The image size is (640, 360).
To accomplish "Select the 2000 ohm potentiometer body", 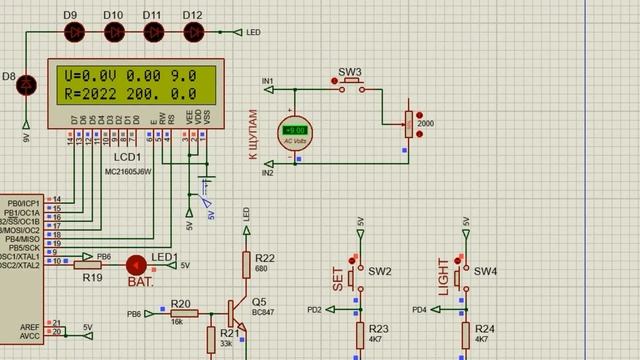I will pyautogui.click(x=409, y=124).
